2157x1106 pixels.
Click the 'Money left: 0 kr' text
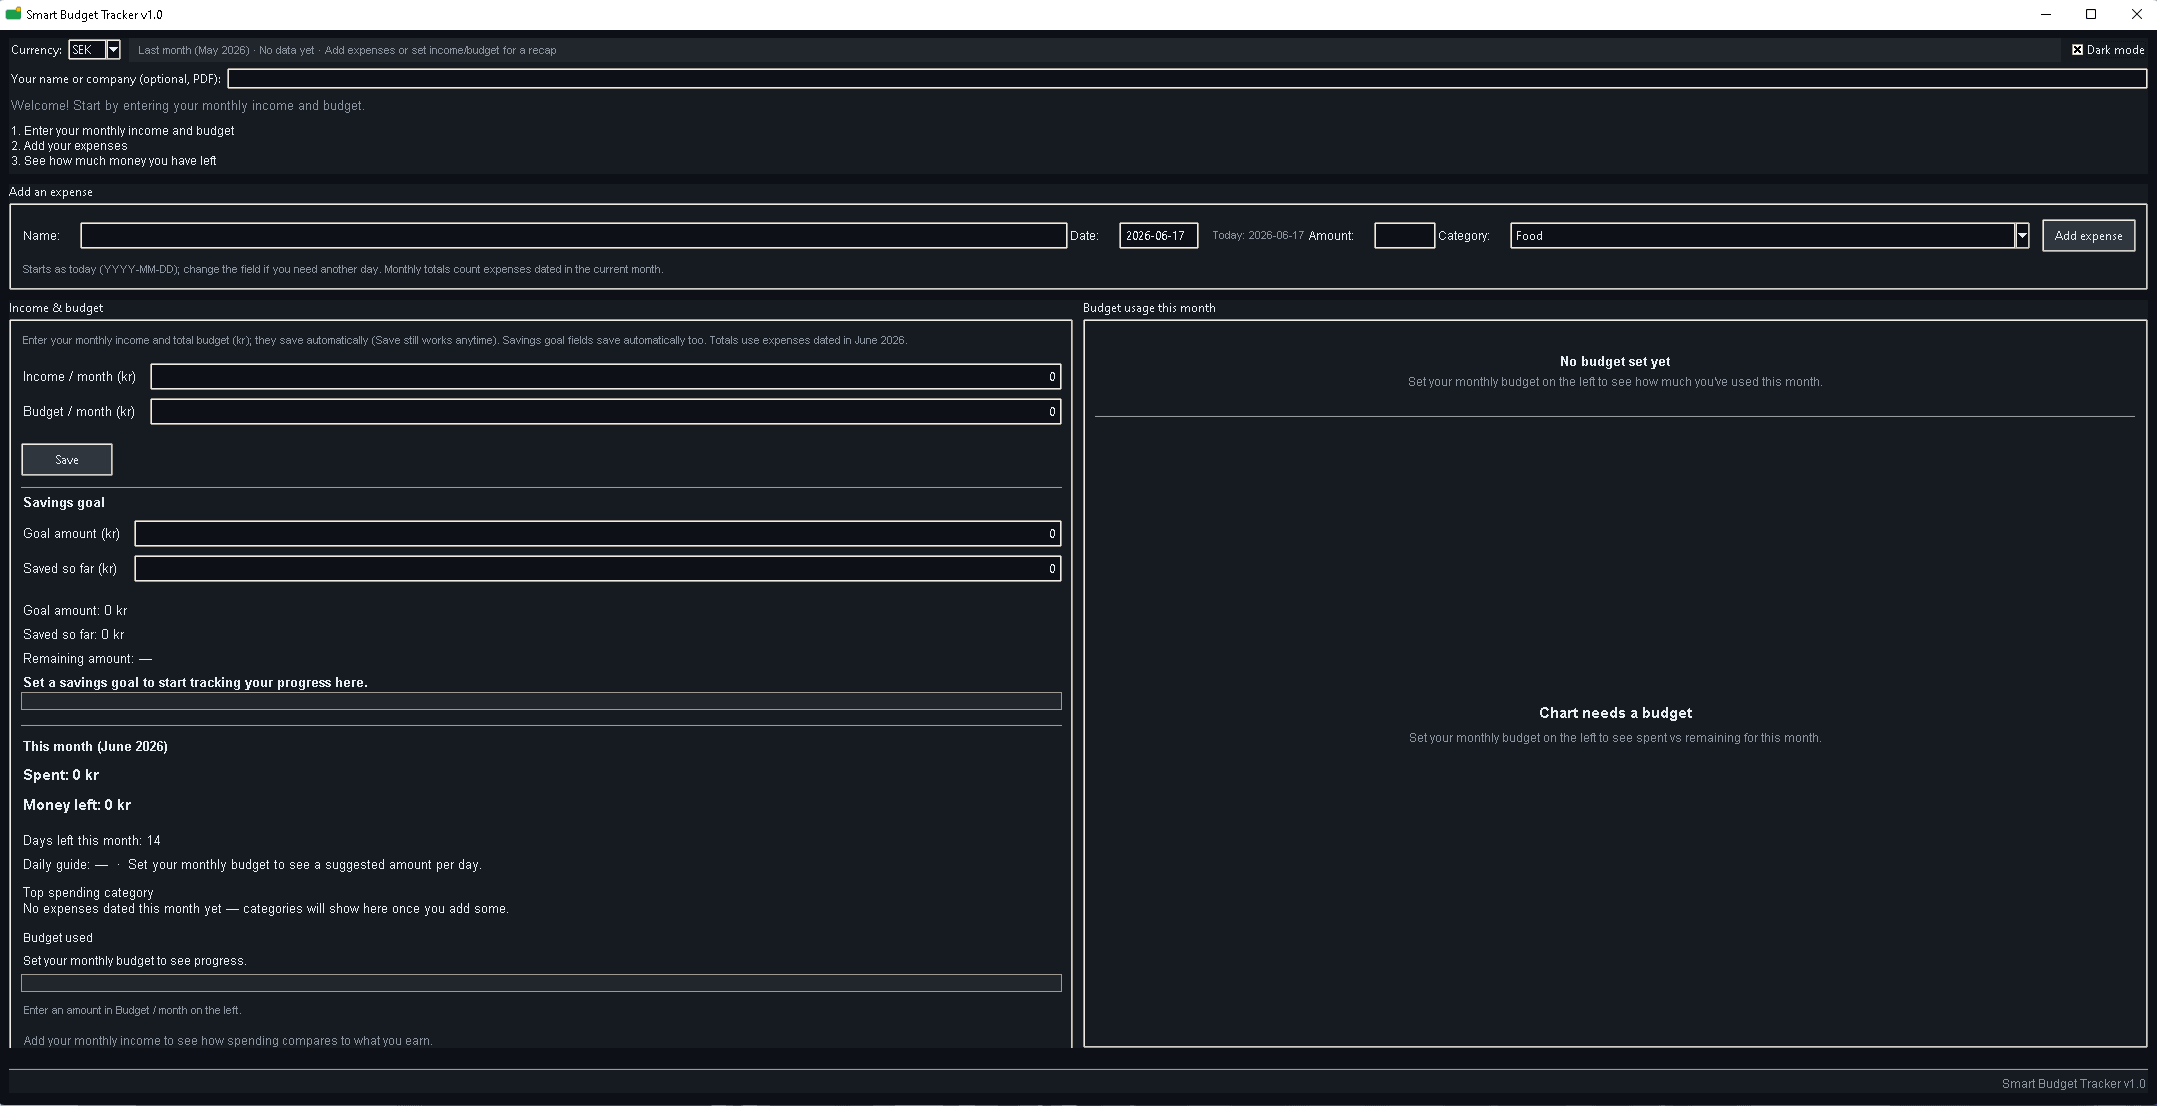pos(77,805)
